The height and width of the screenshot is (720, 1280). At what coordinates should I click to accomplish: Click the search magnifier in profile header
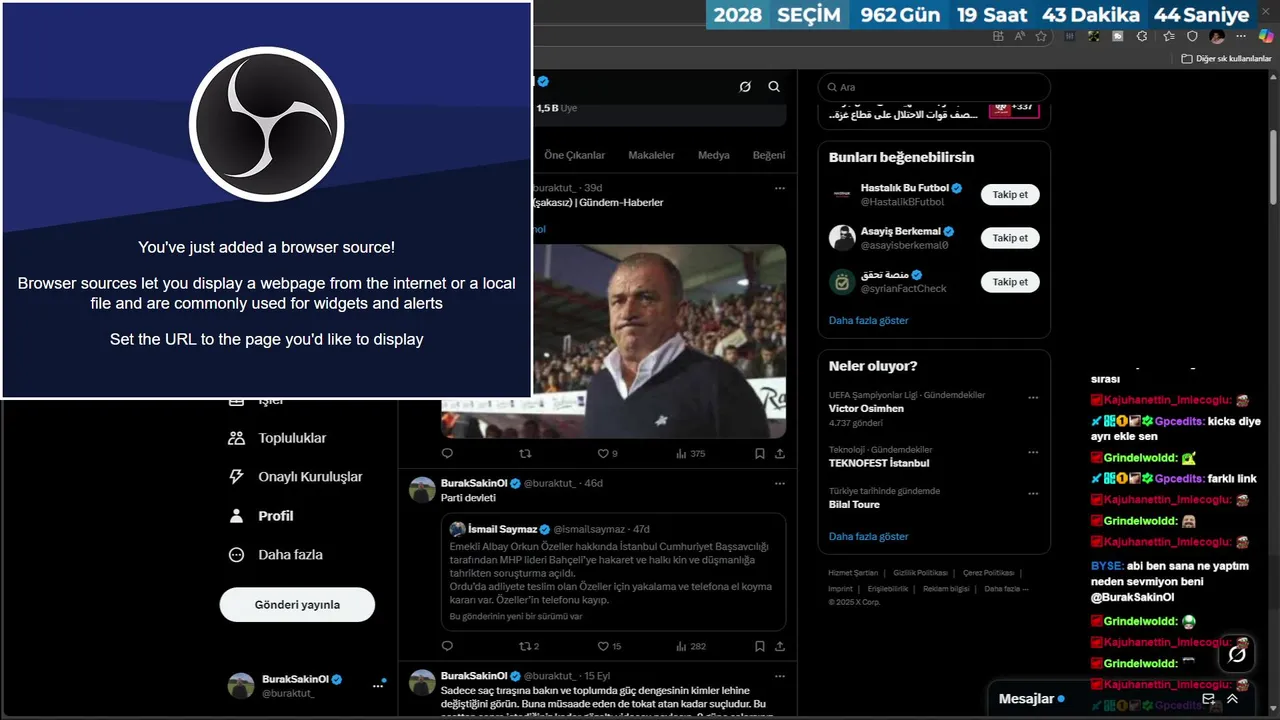point(774,87)
